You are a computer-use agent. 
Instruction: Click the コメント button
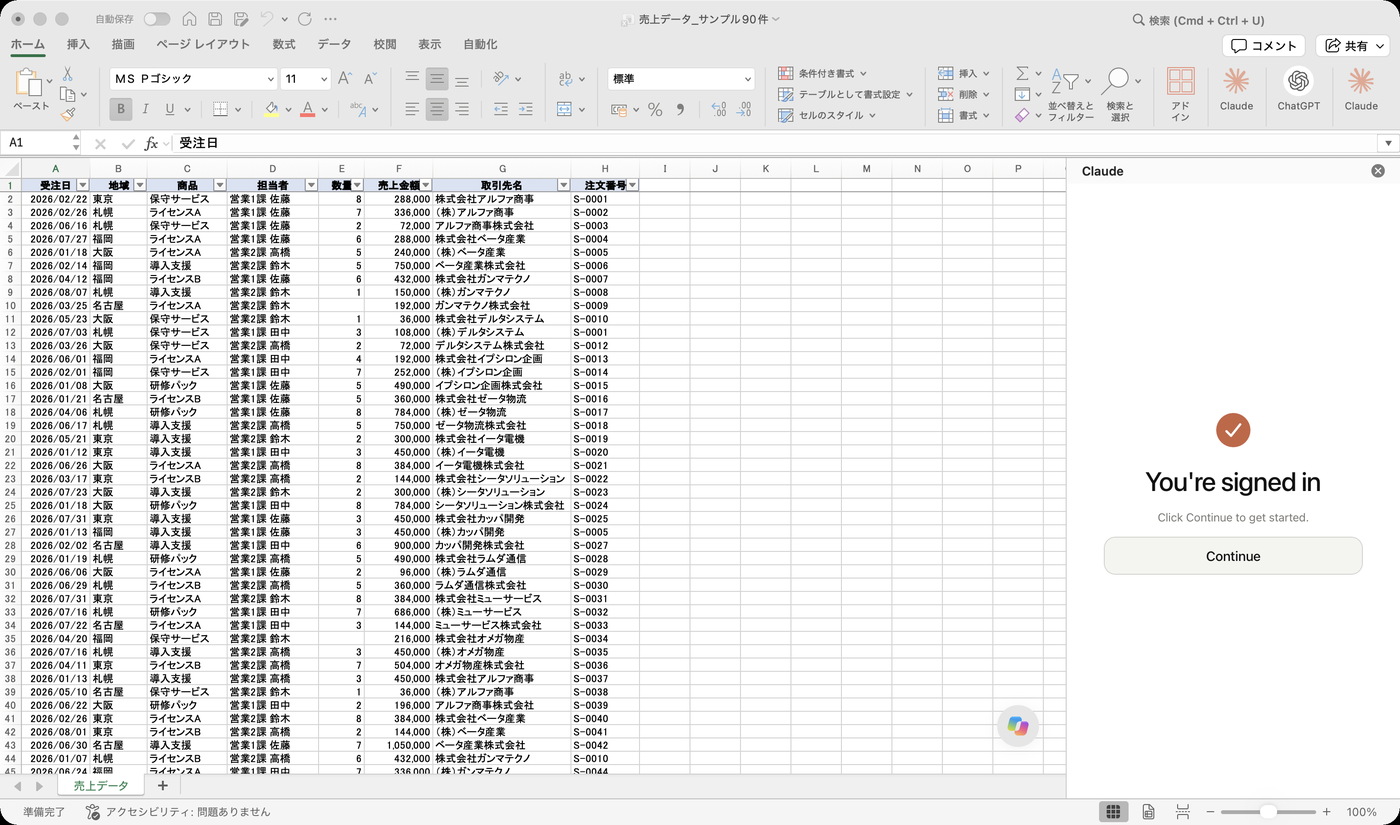1264,45
